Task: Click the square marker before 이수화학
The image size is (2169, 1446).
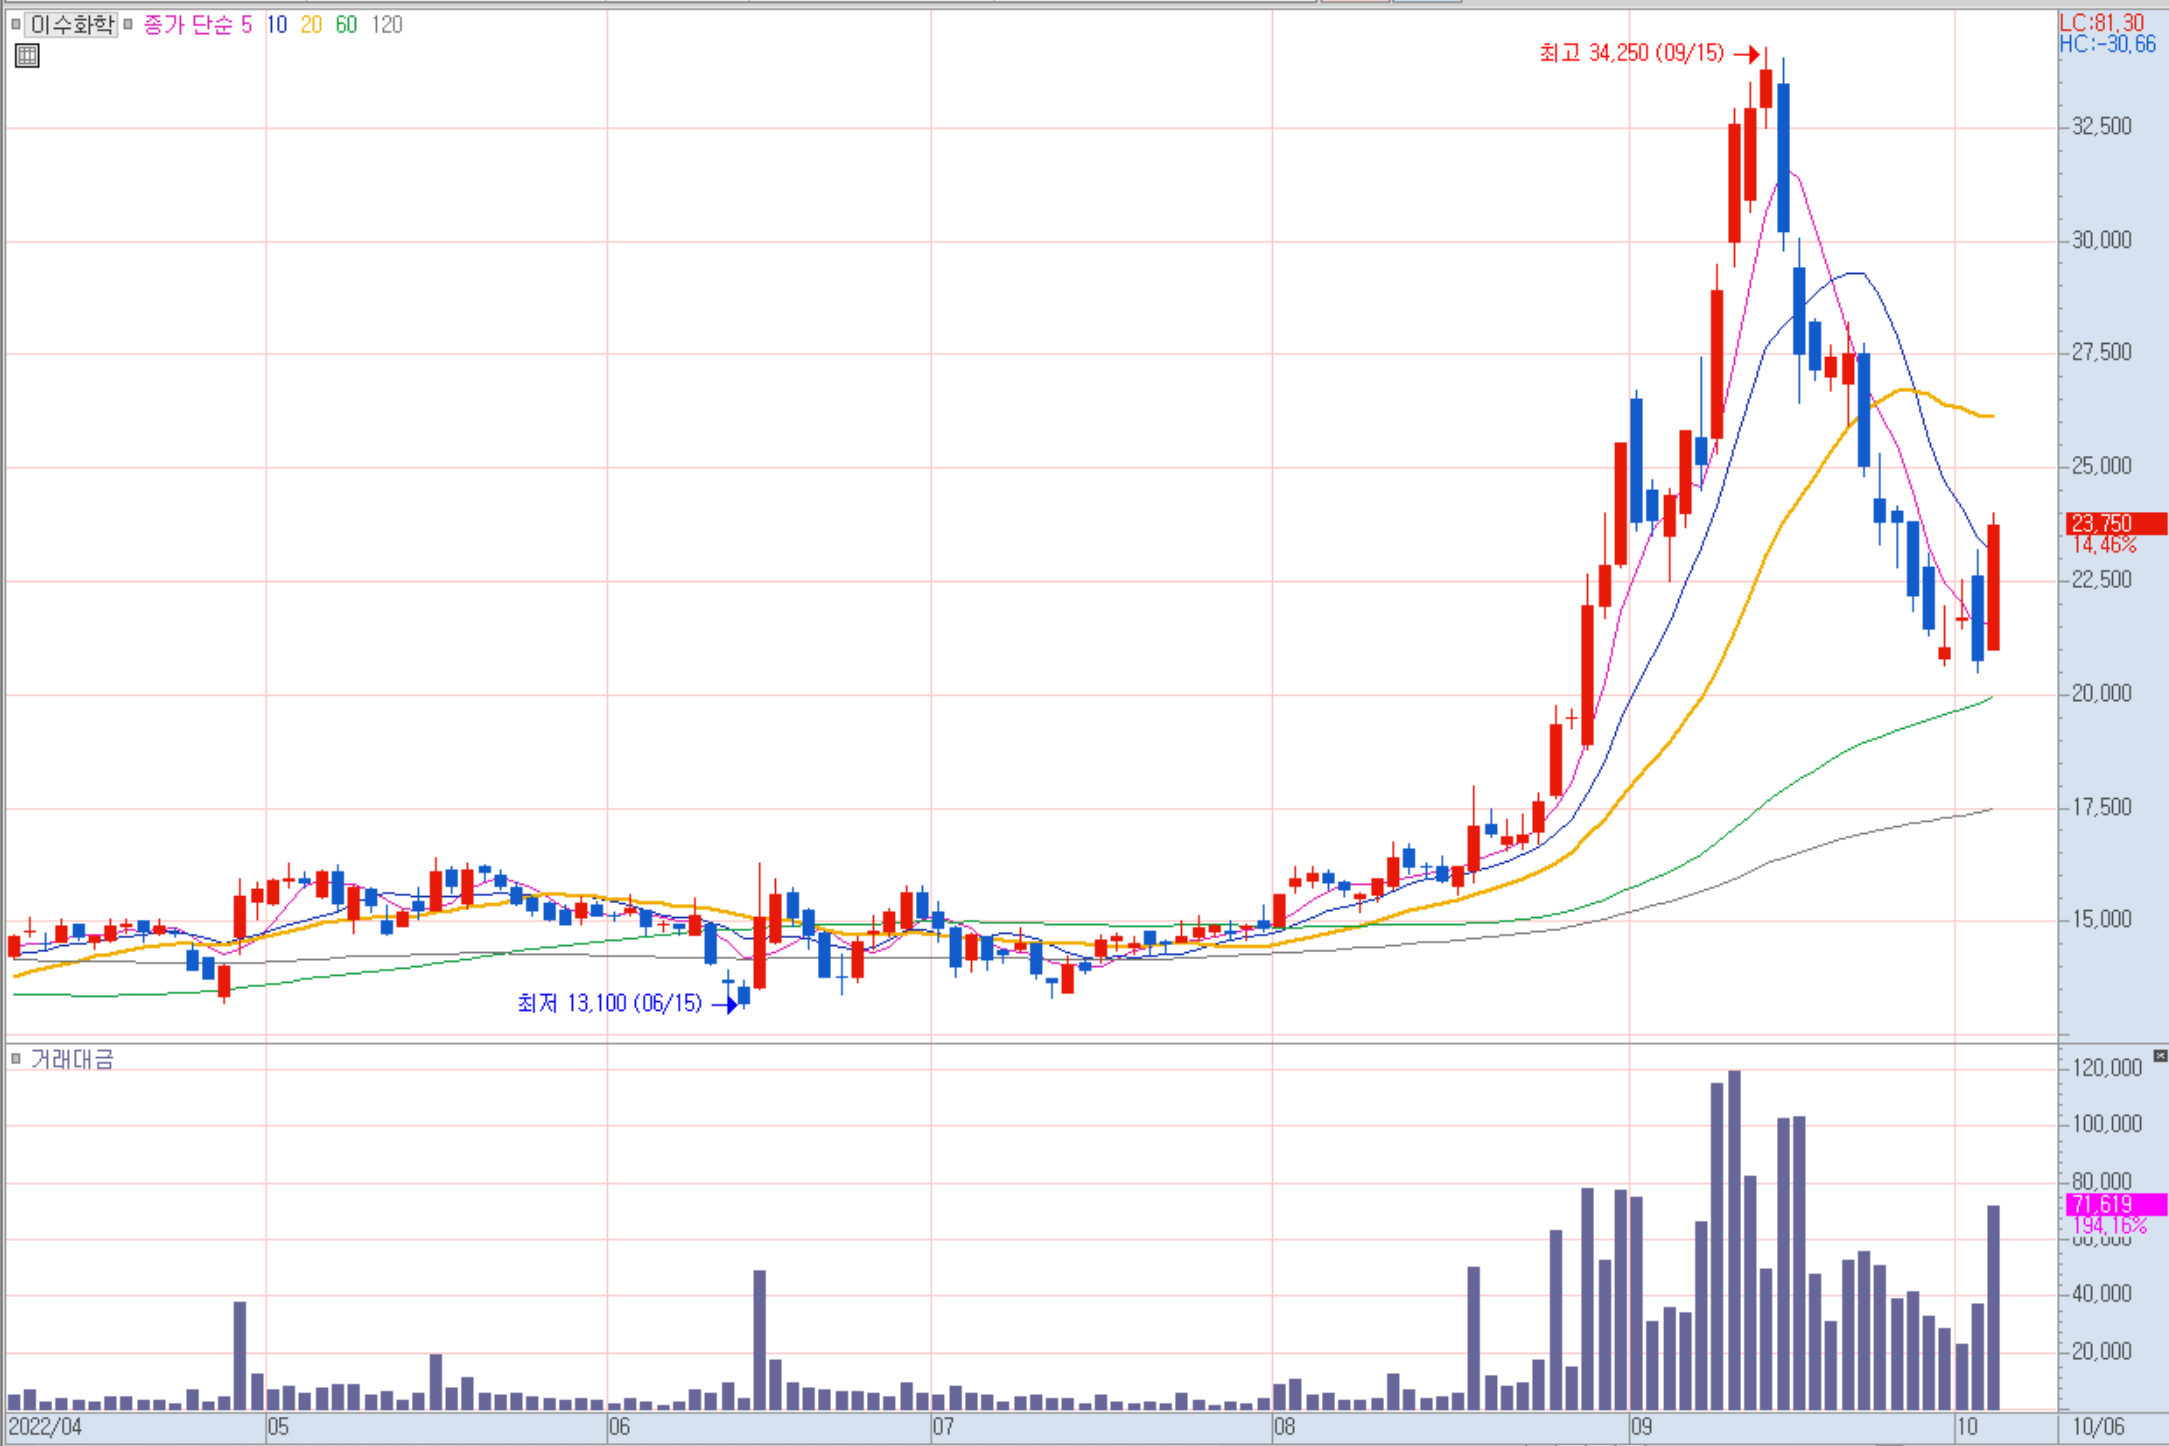Action: pyautogui.click(x=15, y=24)
